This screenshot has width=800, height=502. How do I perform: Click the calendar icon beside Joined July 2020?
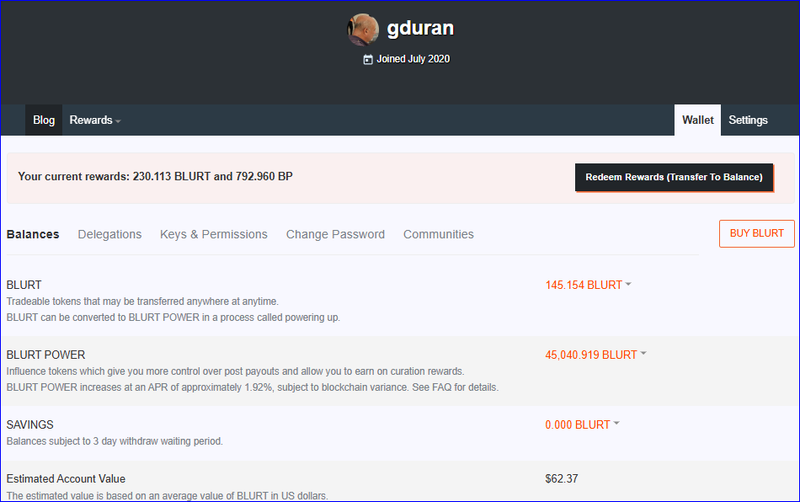(x=368, y=59)
